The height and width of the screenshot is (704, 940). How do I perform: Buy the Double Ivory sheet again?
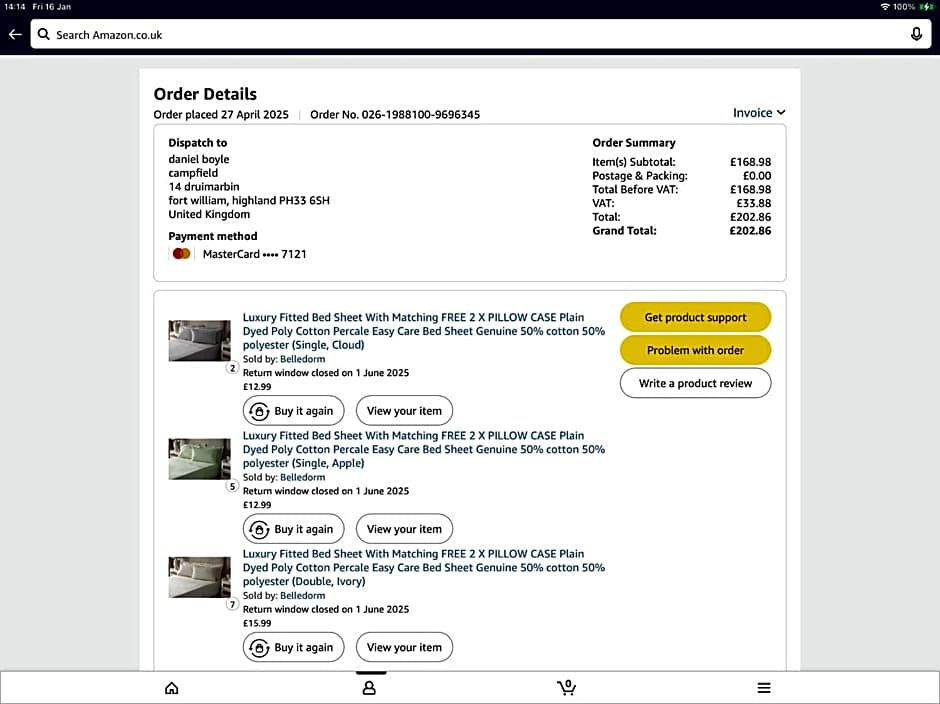293,647
